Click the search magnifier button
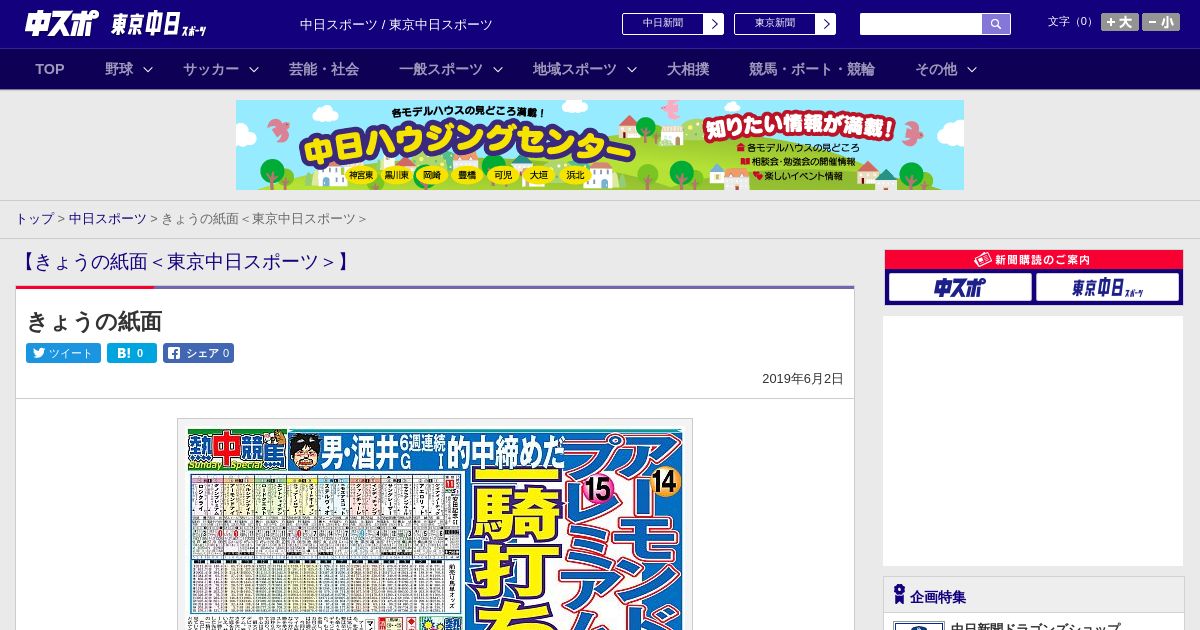1200x630 pixels. (996, 24)
